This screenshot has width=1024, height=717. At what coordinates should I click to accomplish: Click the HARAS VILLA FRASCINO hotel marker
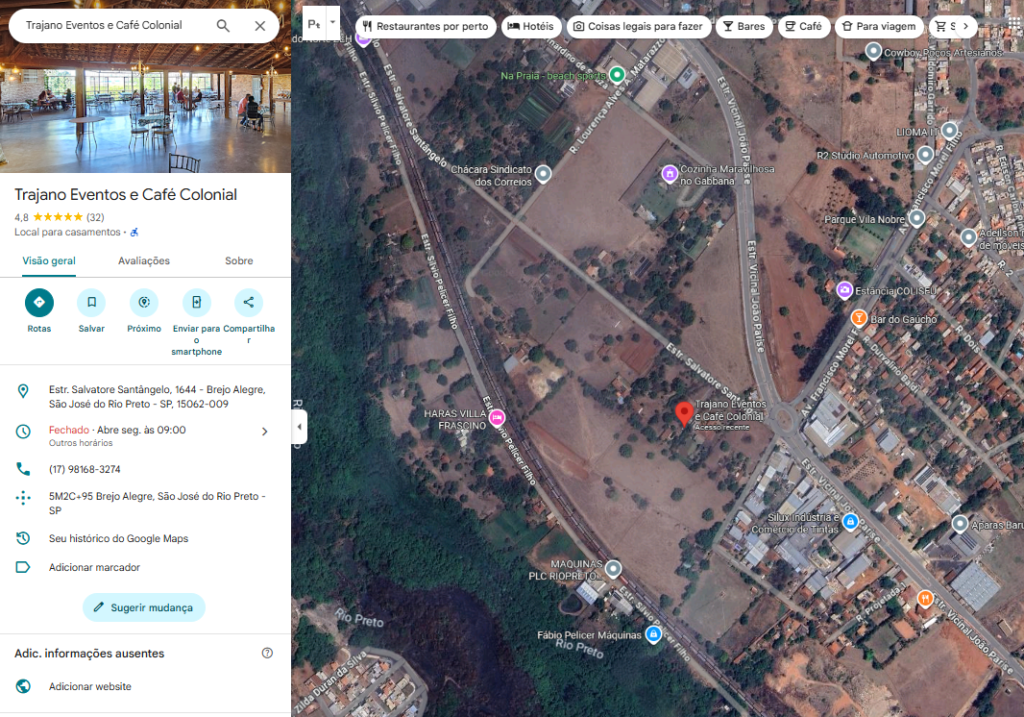pos(496,417)
